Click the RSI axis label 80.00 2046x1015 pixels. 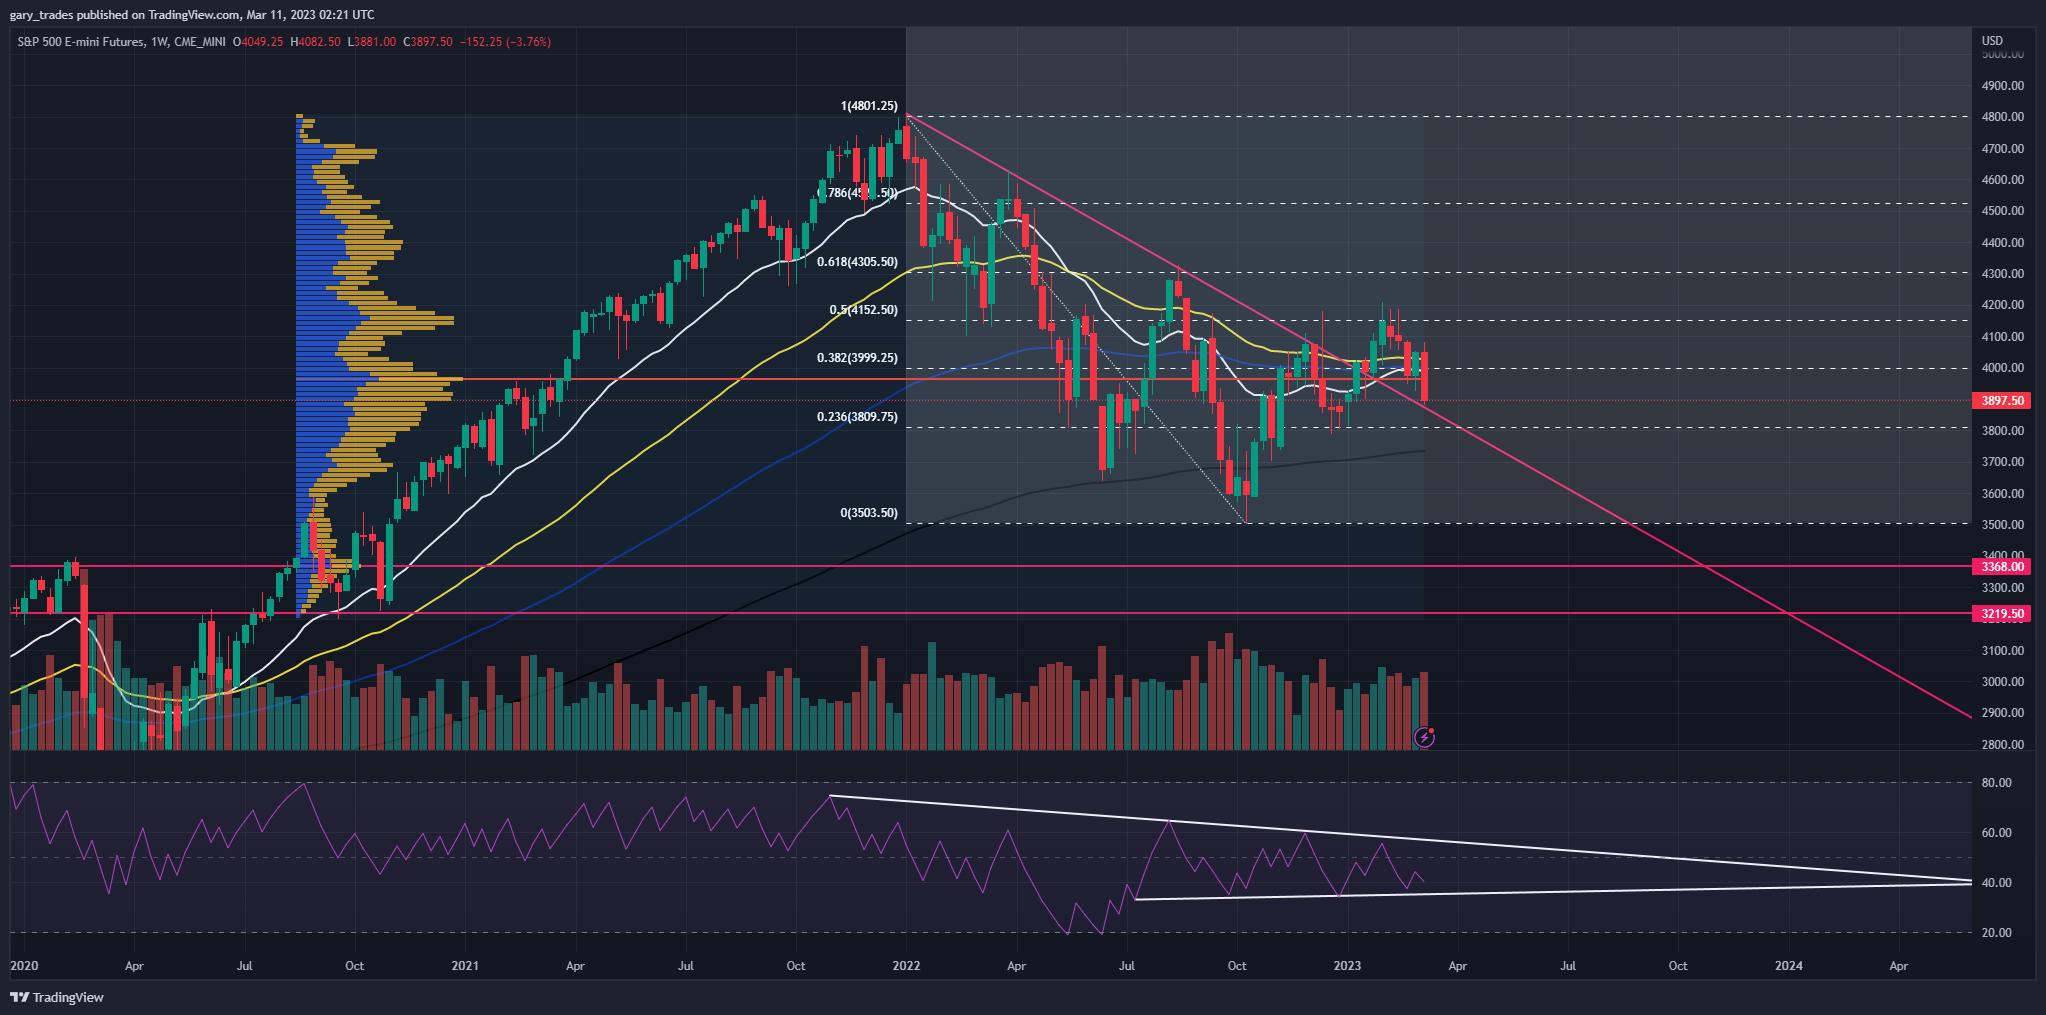1997,783
